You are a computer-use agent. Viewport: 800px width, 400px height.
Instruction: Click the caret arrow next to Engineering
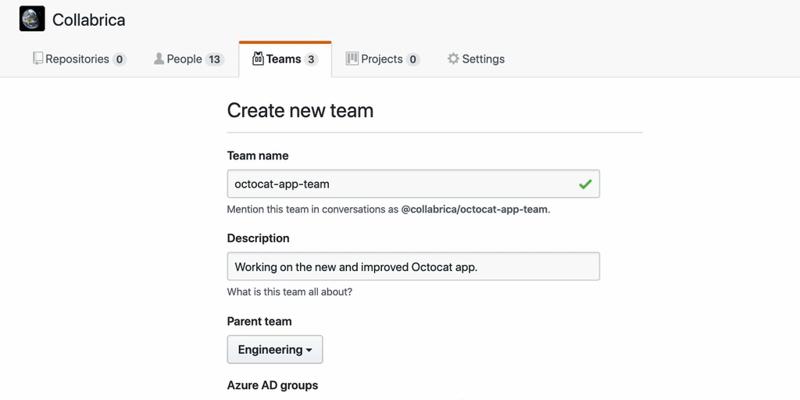(x=309, y=351)
